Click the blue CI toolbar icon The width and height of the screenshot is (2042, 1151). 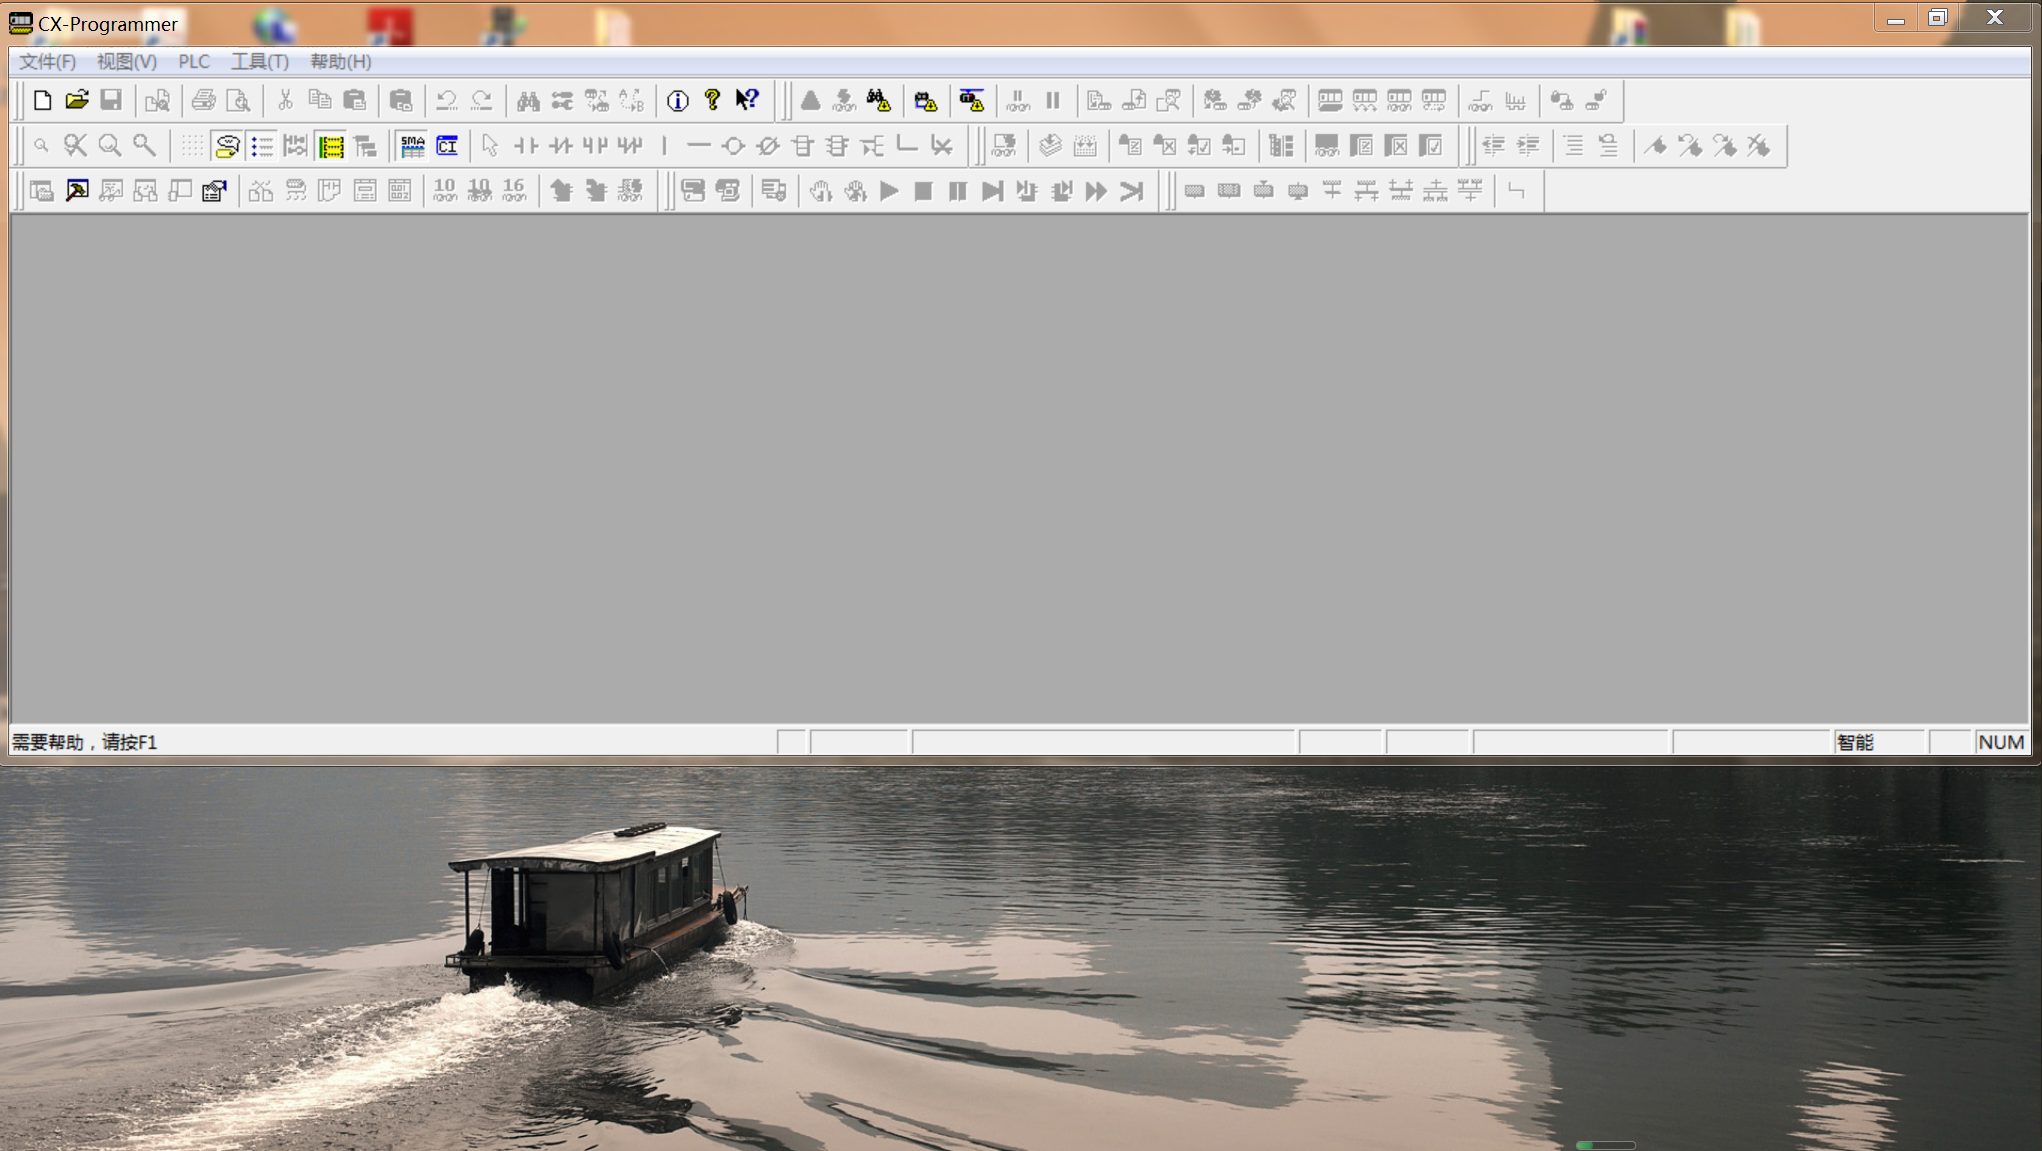pos(447,146)
